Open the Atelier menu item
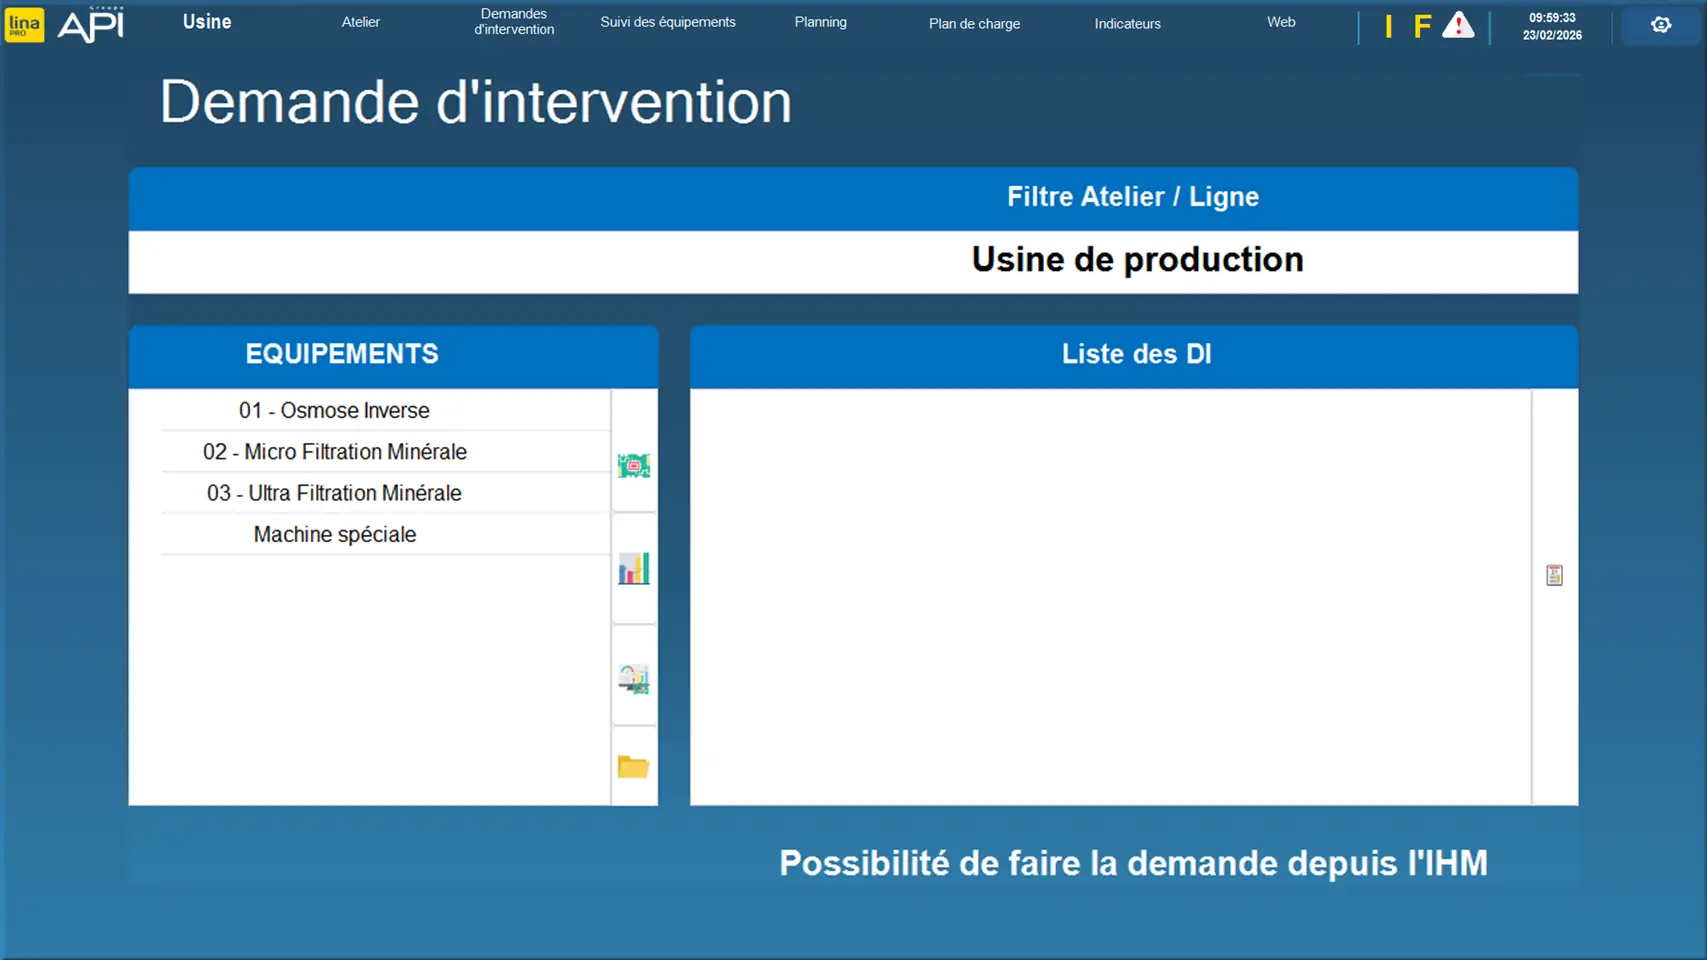The width and height of the screenshot is (1707, 960). click(361, 22)
